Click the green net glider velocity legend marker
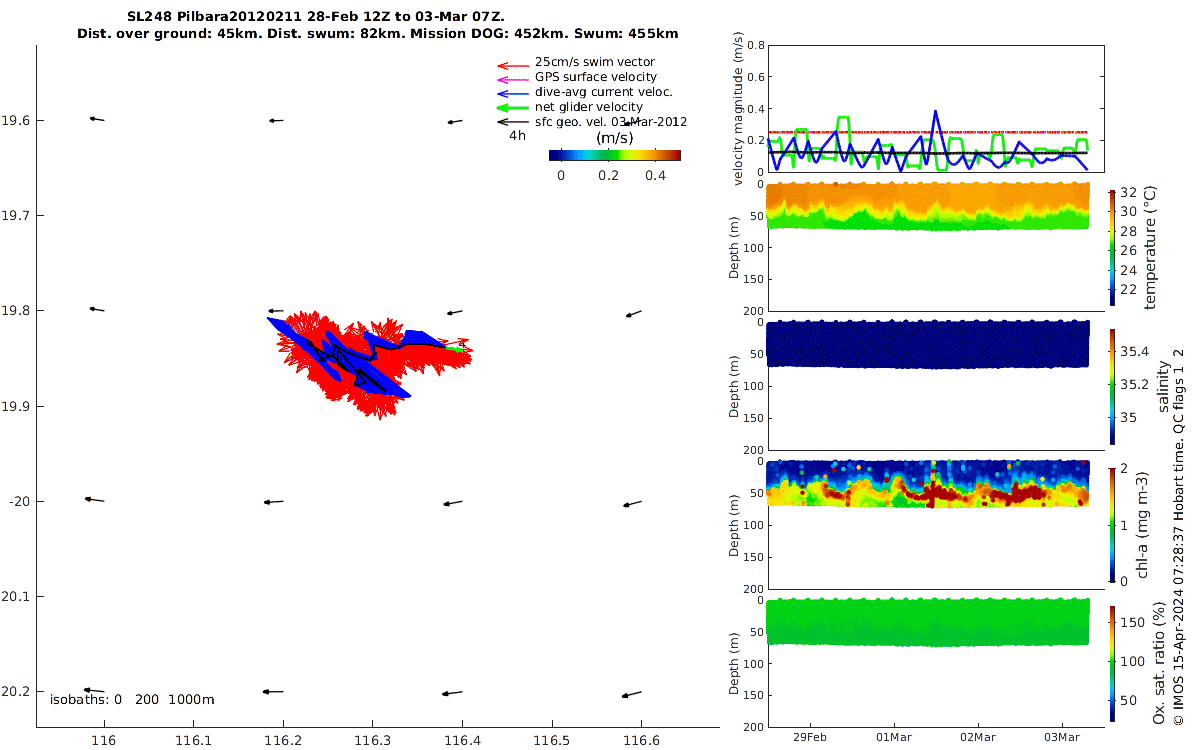This screenshot has height=750, width=1200. (512, 107)
